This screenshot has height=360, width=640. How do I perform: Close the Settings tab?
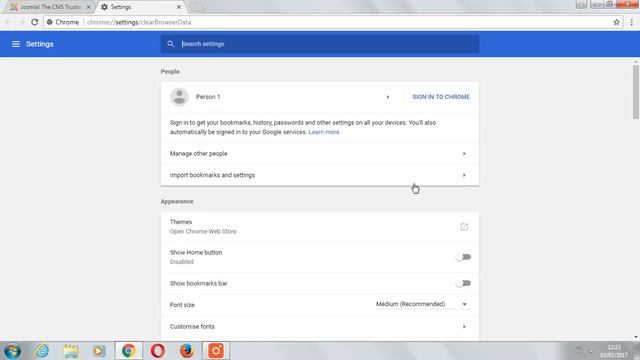tap(179, 7)
